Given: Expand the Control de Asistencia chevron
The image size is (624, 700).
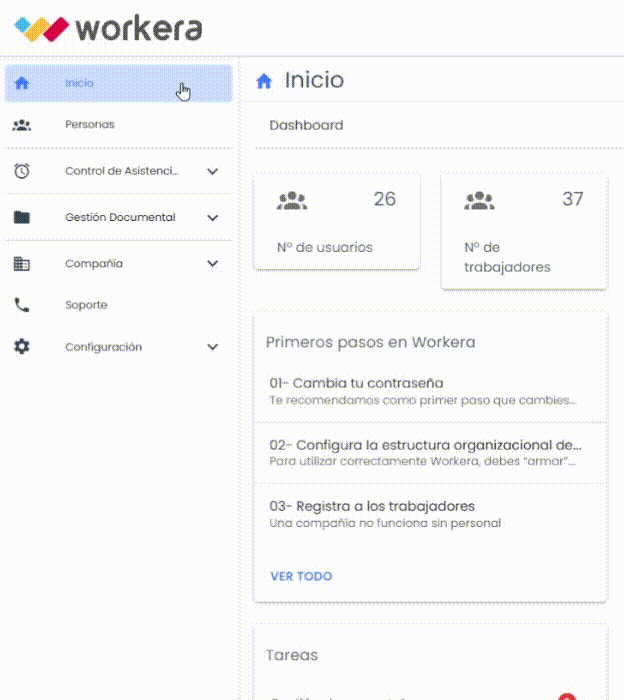Looking at the screenshot, I should click(213, 171).
